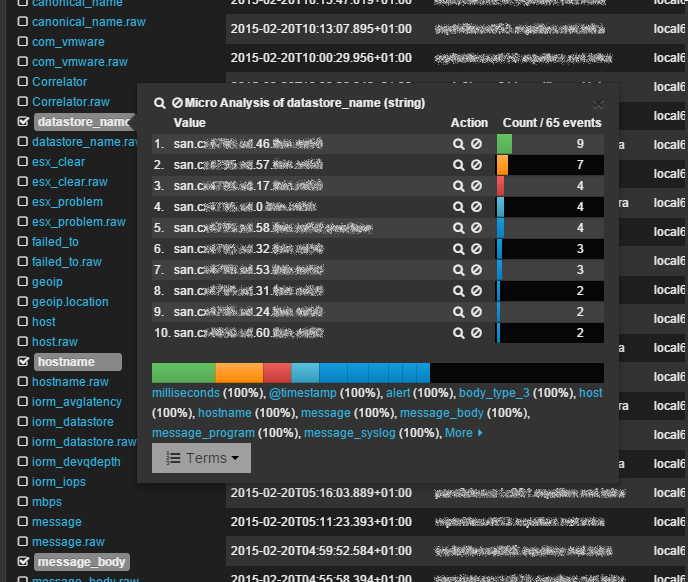
Task: Close the Micro Analysis popup
Action: (598, 103)
